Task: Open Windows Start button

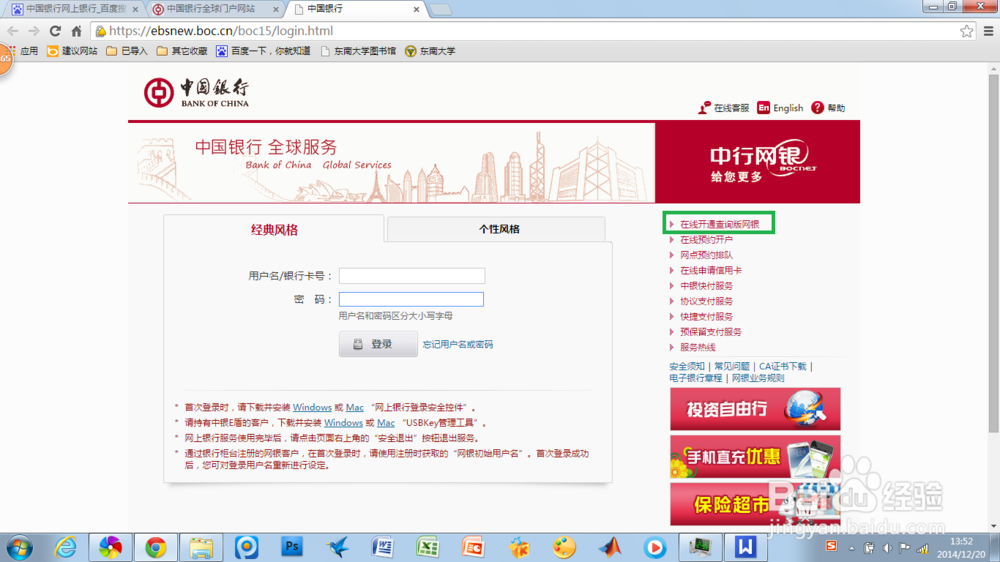Action: pyautogui.click(x=19, y=548)
